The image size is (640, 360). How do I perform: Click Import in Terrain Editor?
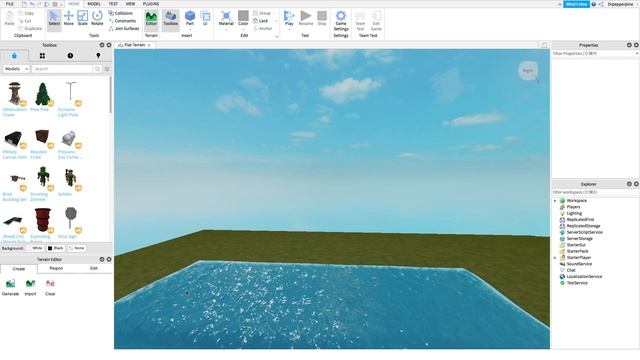pyautogui.click(x=30, y=287)
